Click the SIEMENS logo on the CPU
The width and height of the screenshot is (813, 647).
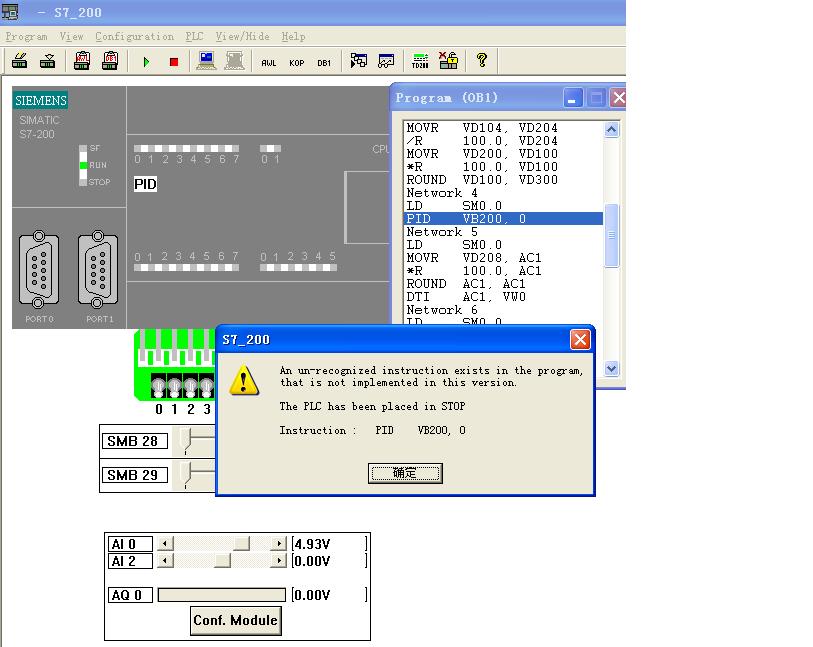pyautogui.click(x=40, y=100)
